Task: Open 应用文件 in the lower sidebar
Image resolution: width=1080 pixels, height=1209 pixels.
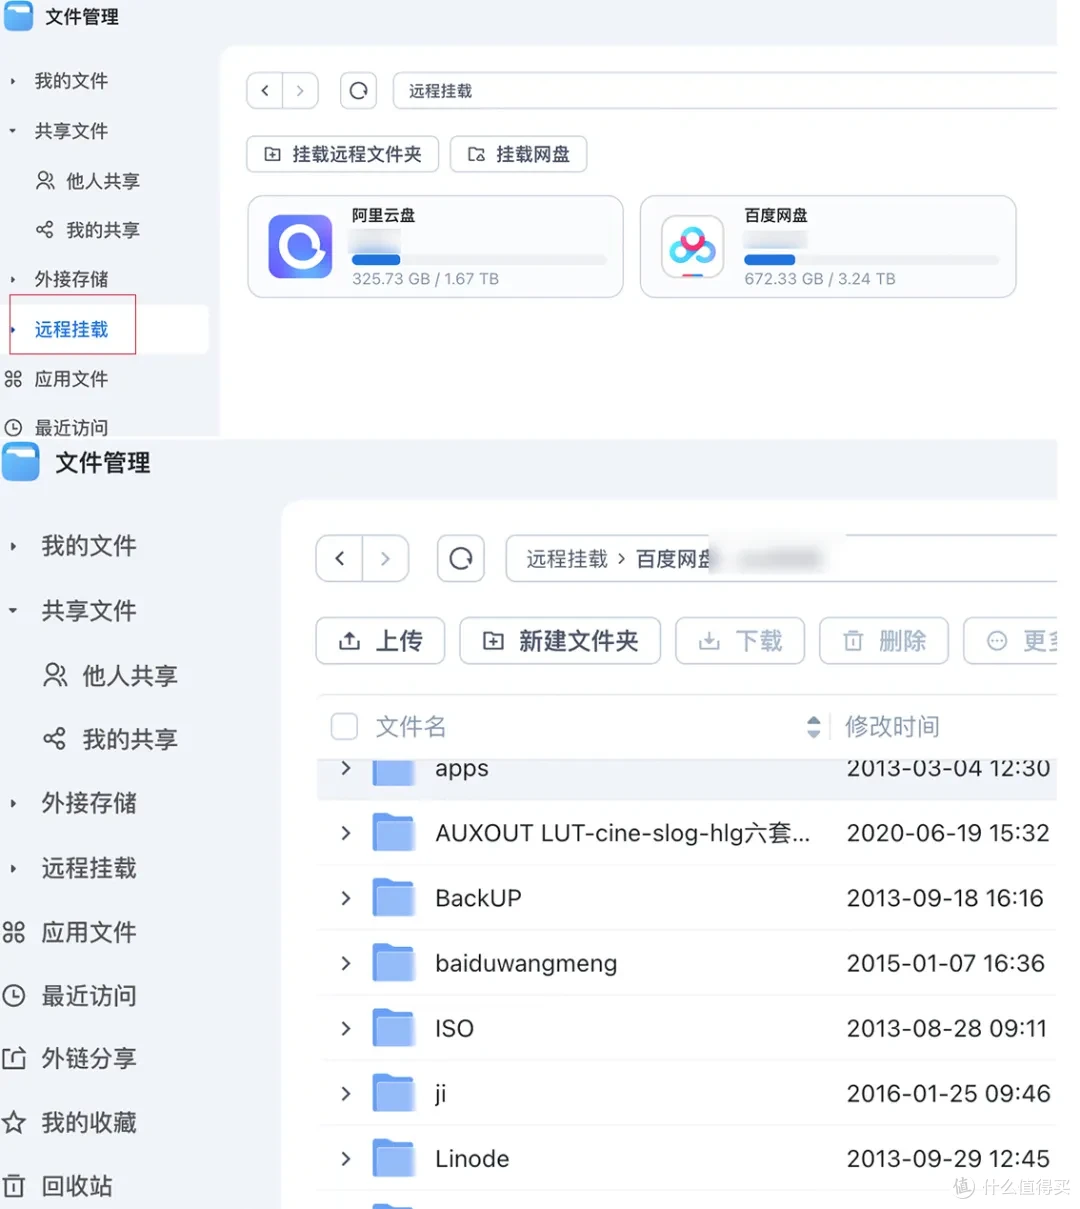Action: (89, 932)
